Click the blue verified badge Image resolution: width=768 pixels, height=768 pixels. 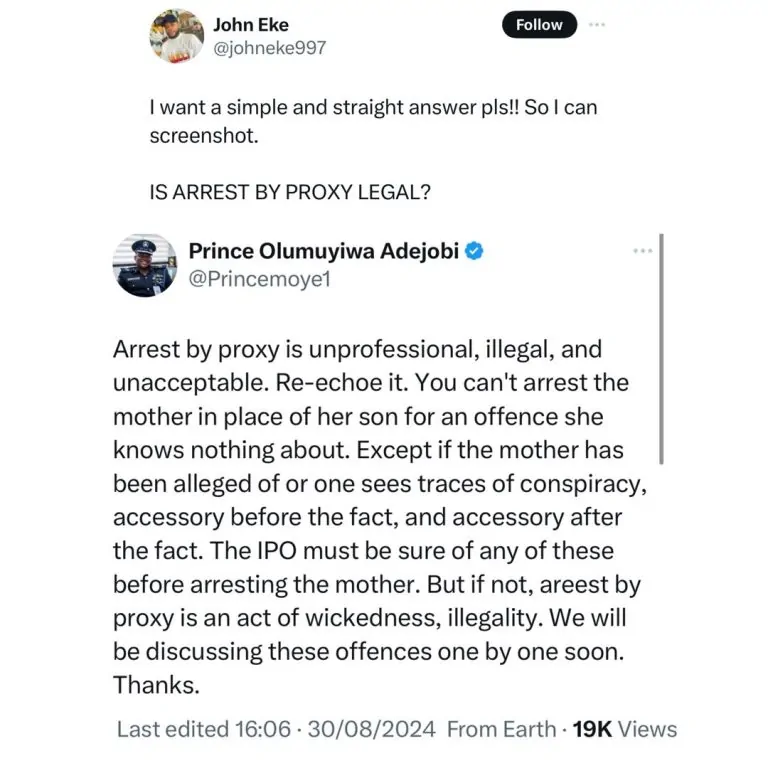click(x=475, y=251)
